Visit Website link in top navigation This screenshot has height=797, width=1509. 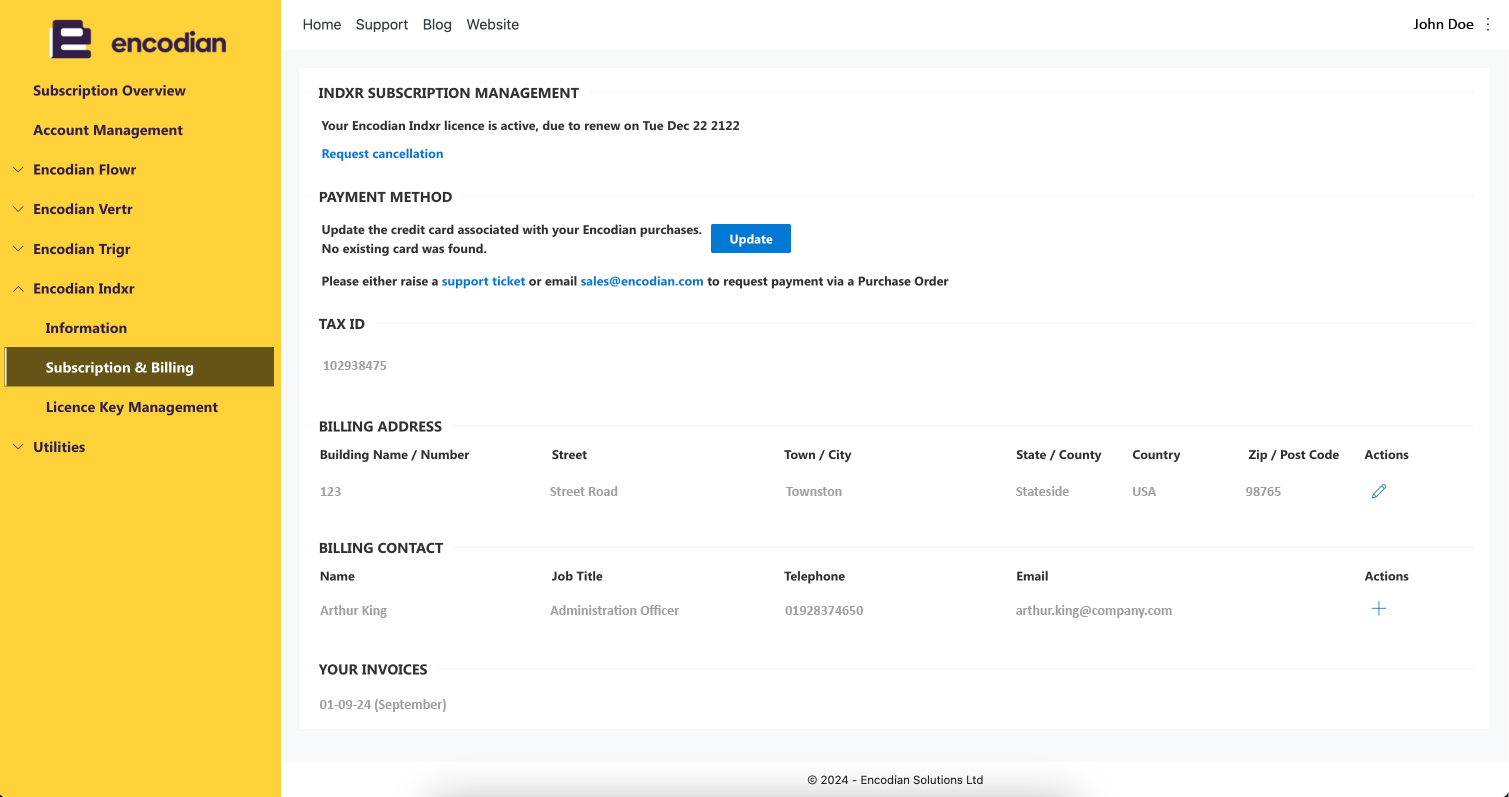[x=493, y=25]
